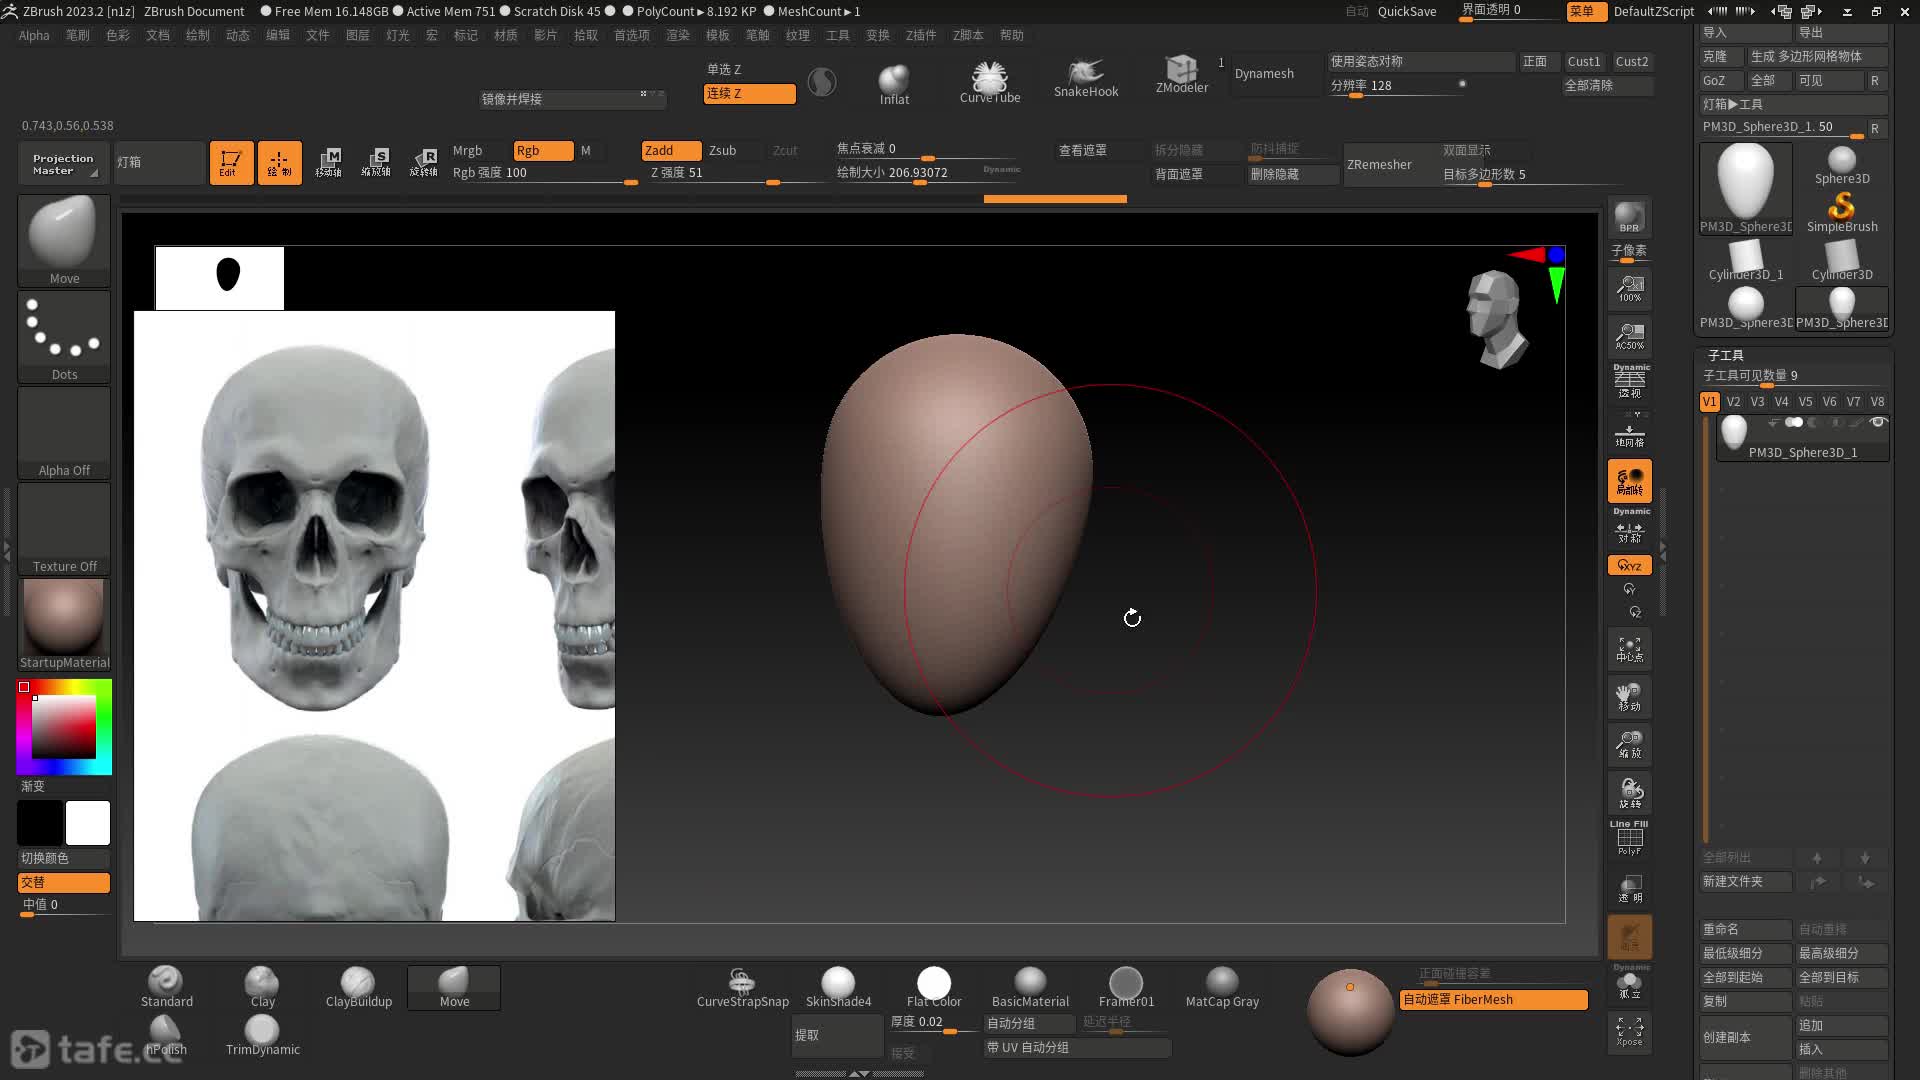The image size is (1920, 1080).
Task: Click the AC50% half-size zoom icon
Action: pyautogui.click(x=1629, y=337)
